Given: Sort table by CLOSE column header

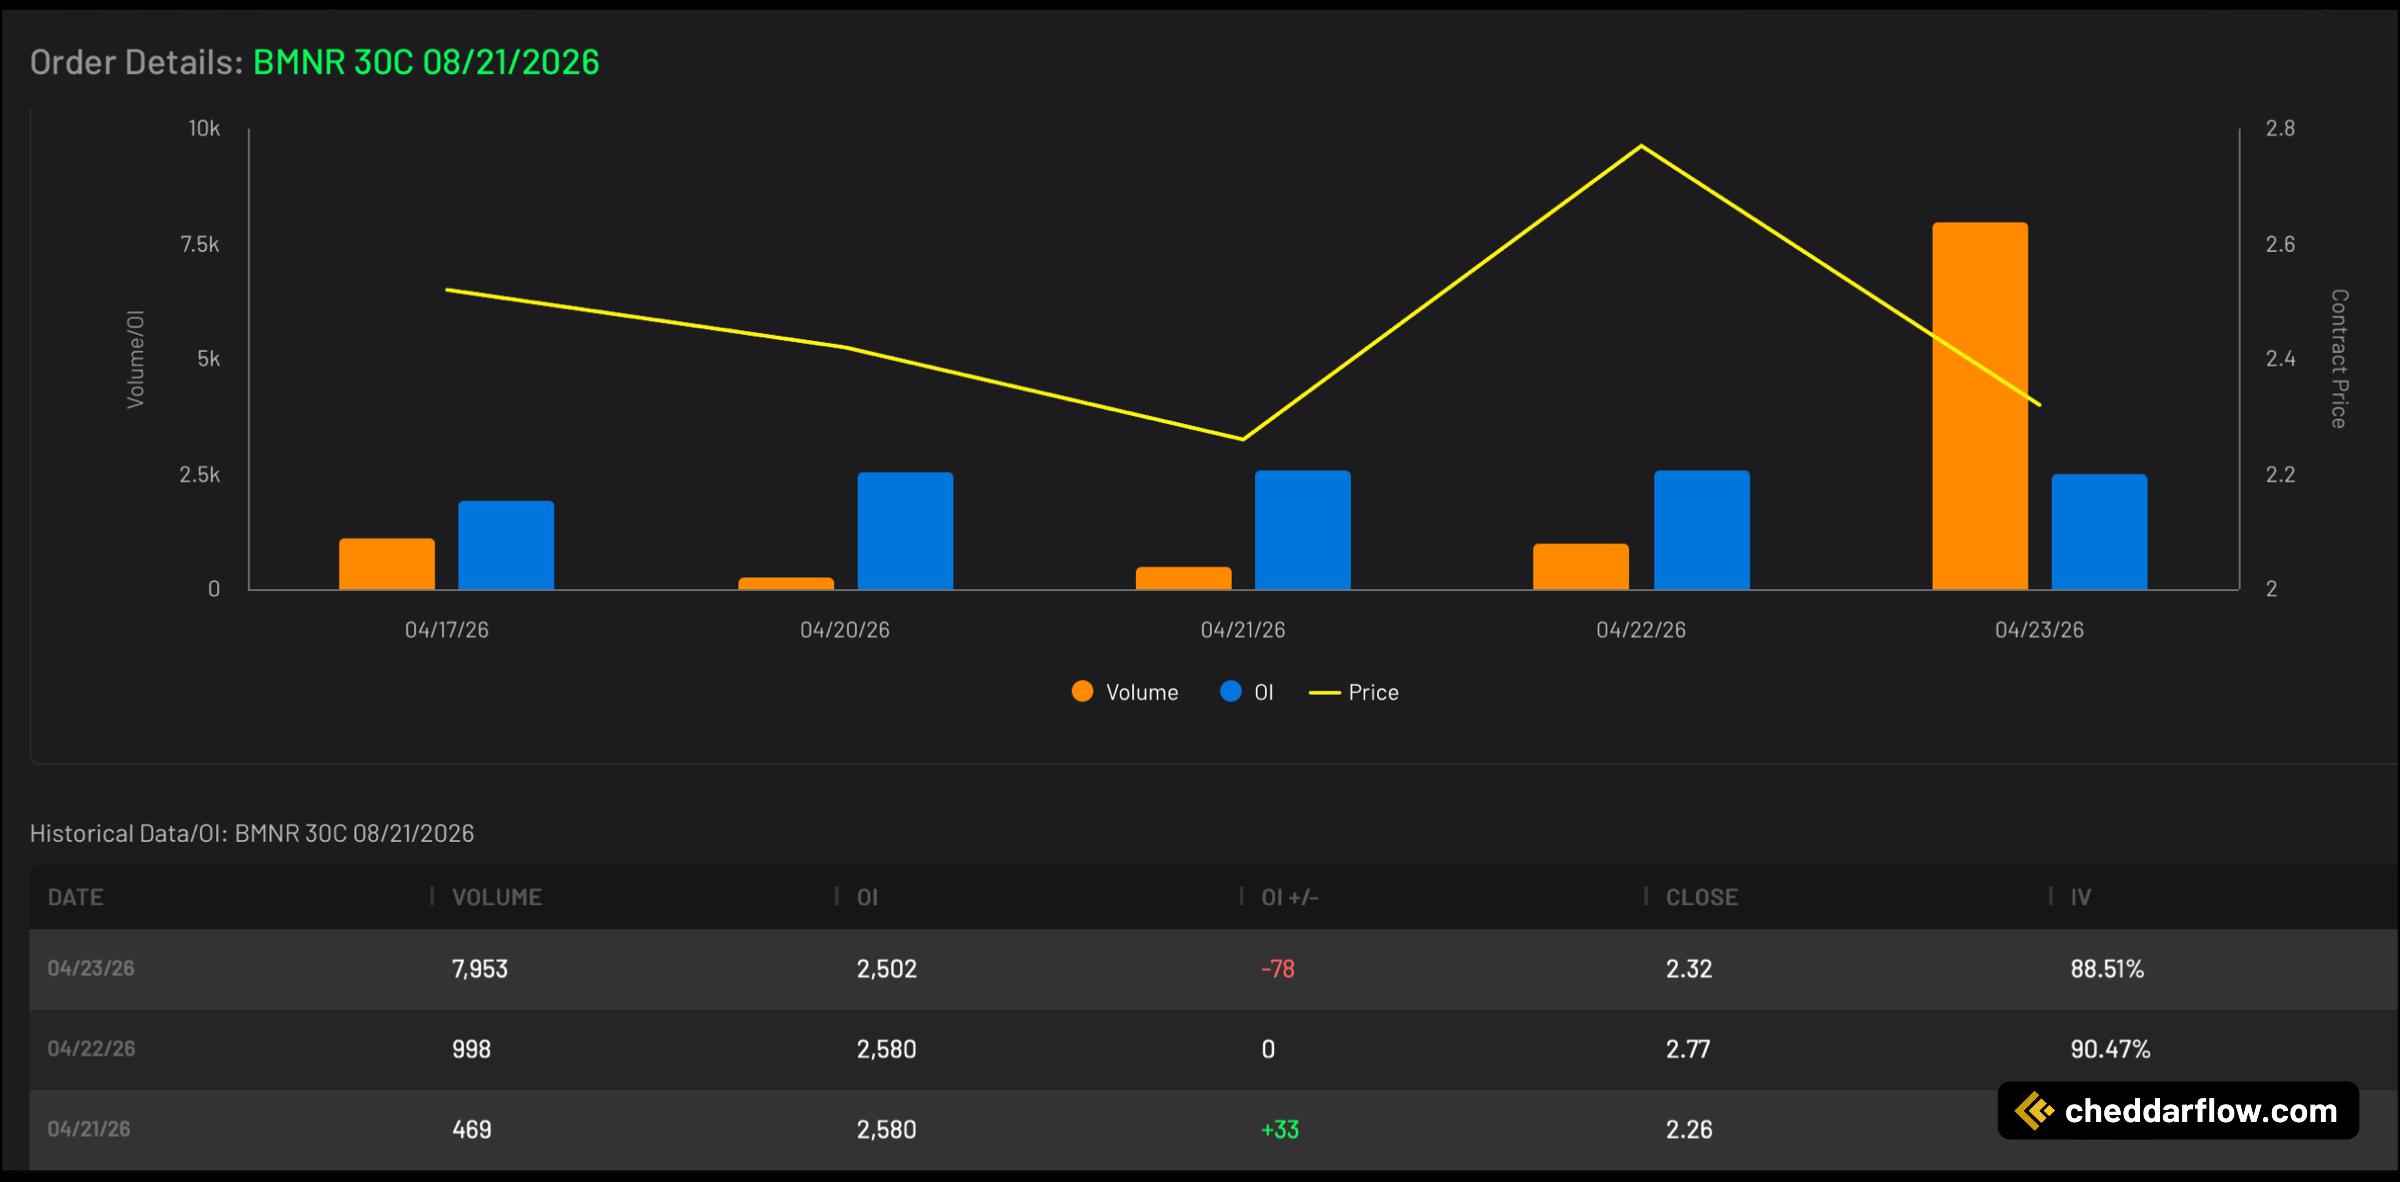Looking at the screenshot, I should [1702, 897].
